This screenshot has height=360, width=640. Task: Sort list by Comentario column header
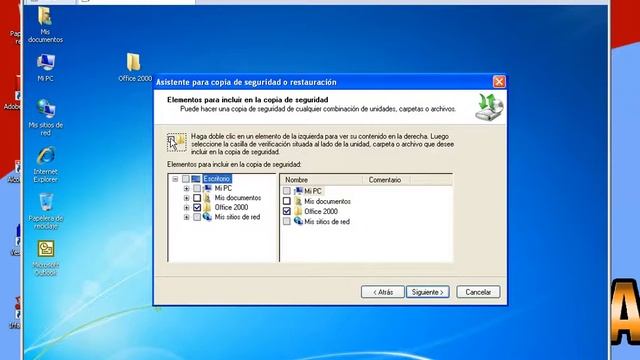point(386,180)
